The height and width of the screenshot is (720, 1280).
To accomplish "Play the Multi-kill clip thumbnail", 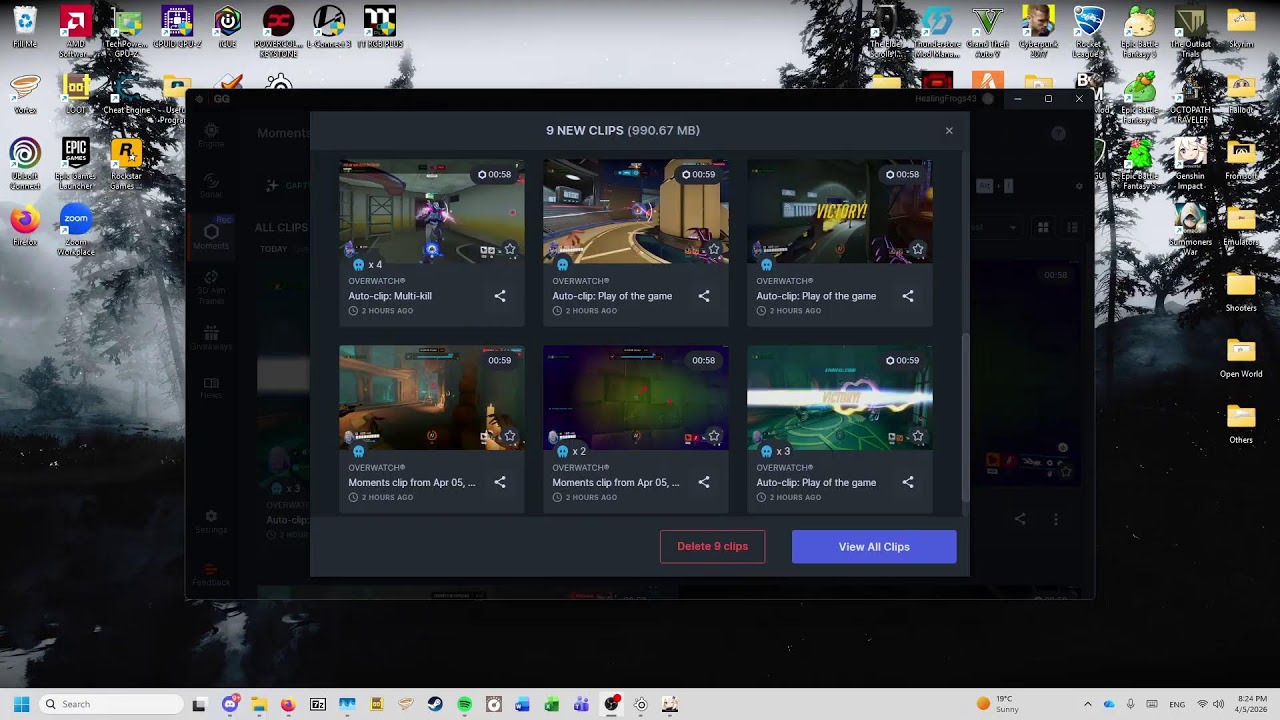I will [432, 211].
